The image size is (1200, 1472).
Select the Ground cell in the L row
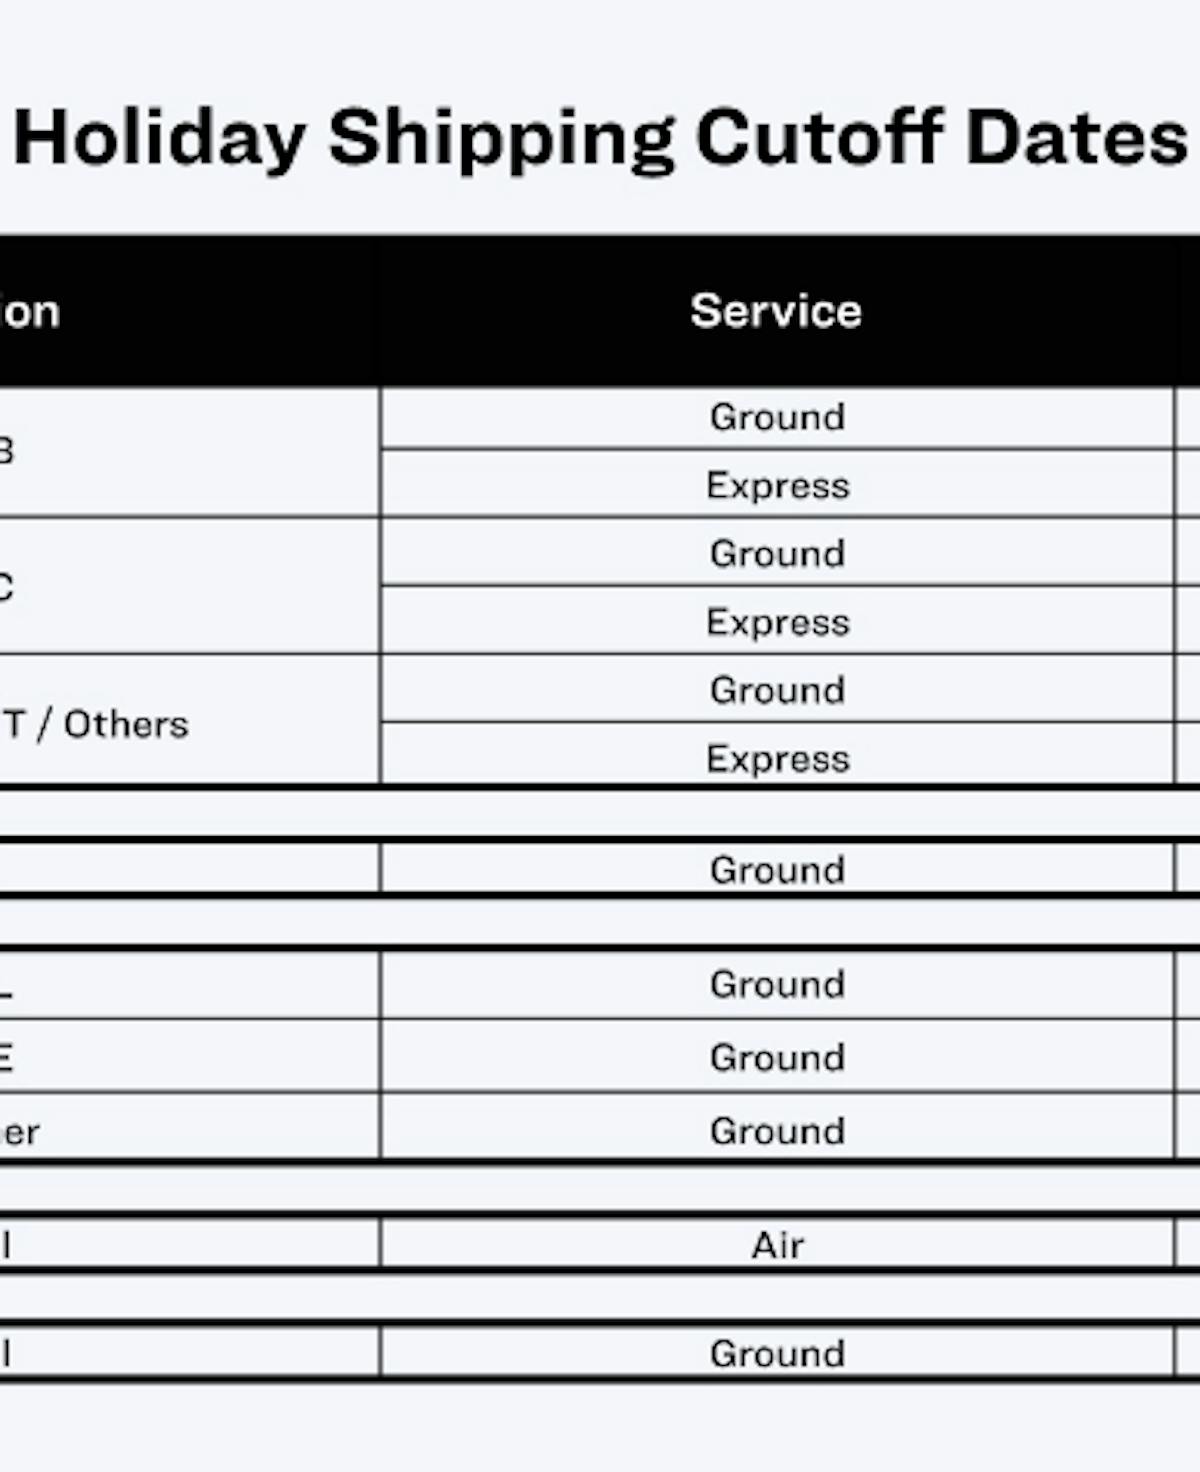pyautogui.click(x=777, y=984)
